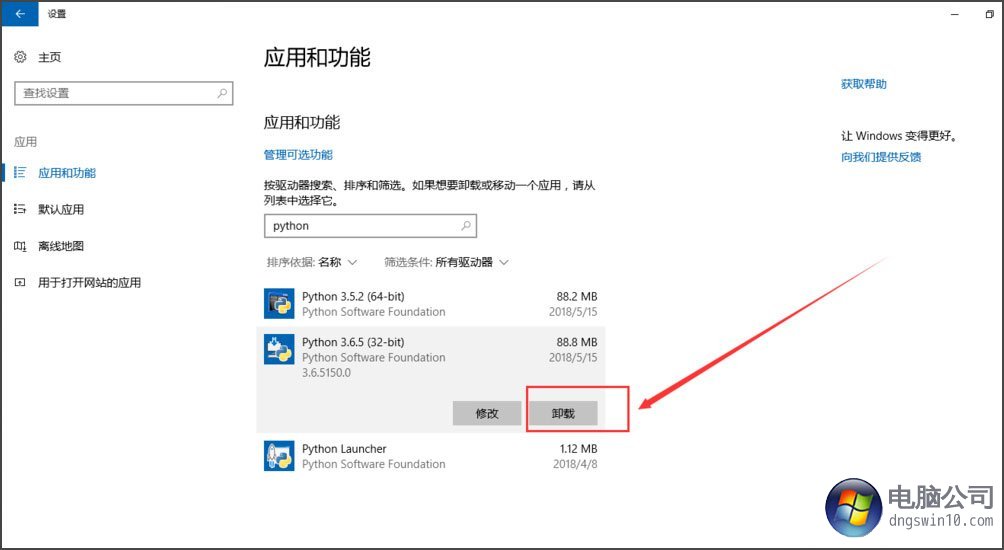Open the 筛选条件: 所有驱动器 filter dropdown
Screen dimensions: 1004x550
click(x=446, y=262)
